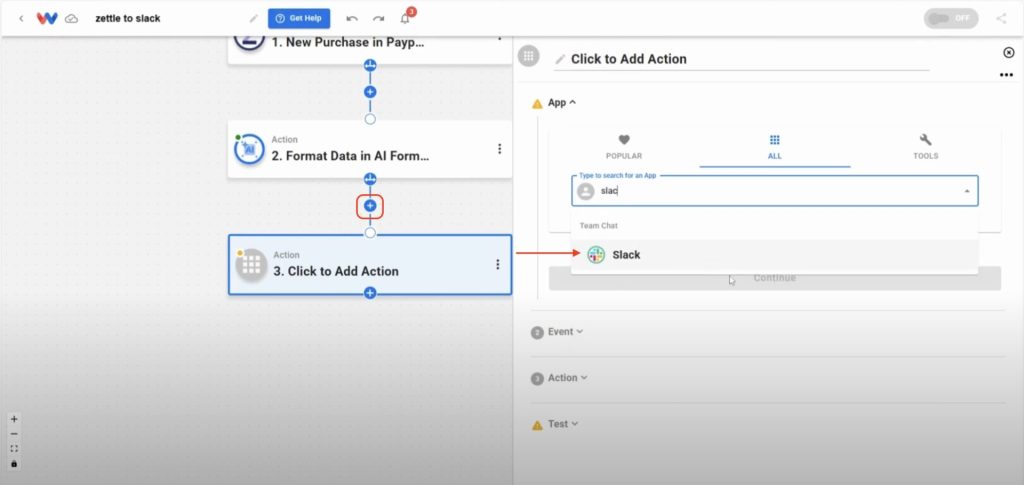Lock the canvas with padlock icon
1024x485 pixels.
click(14, 463)
